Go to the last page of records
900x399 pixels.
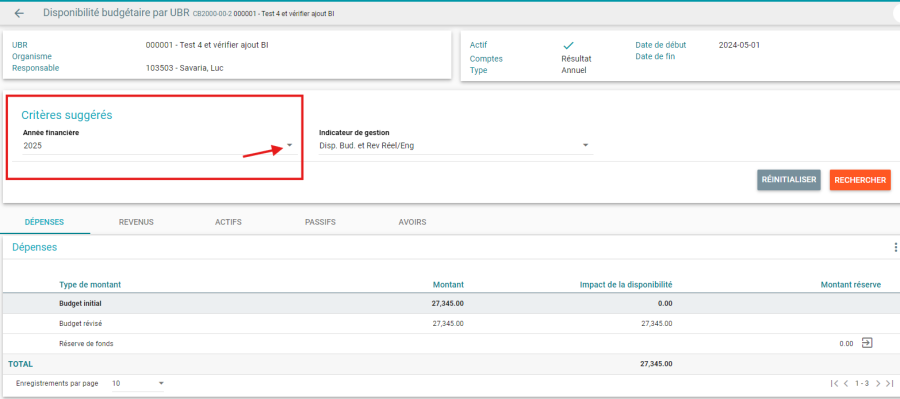[x=889, y=383]
